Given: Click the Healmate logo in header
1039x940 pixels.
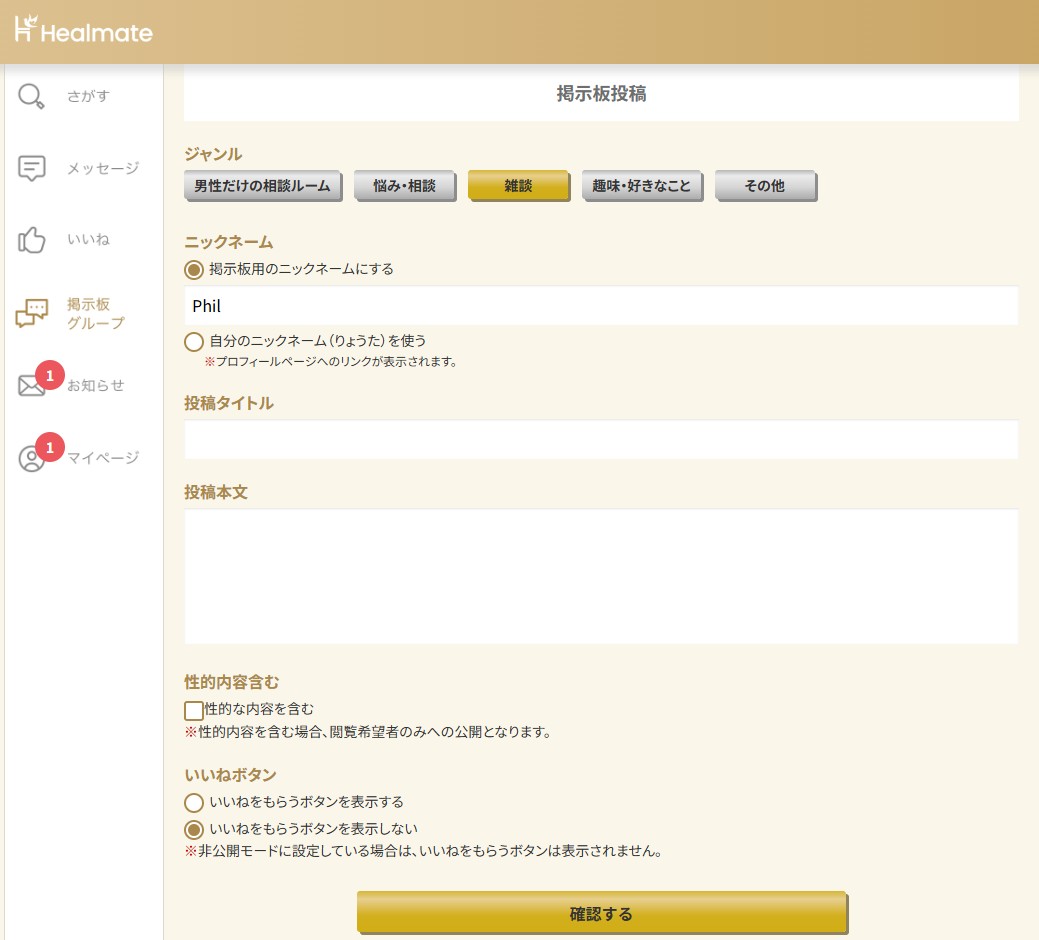Looking at the screenshot, I should [x=84, y=30].
